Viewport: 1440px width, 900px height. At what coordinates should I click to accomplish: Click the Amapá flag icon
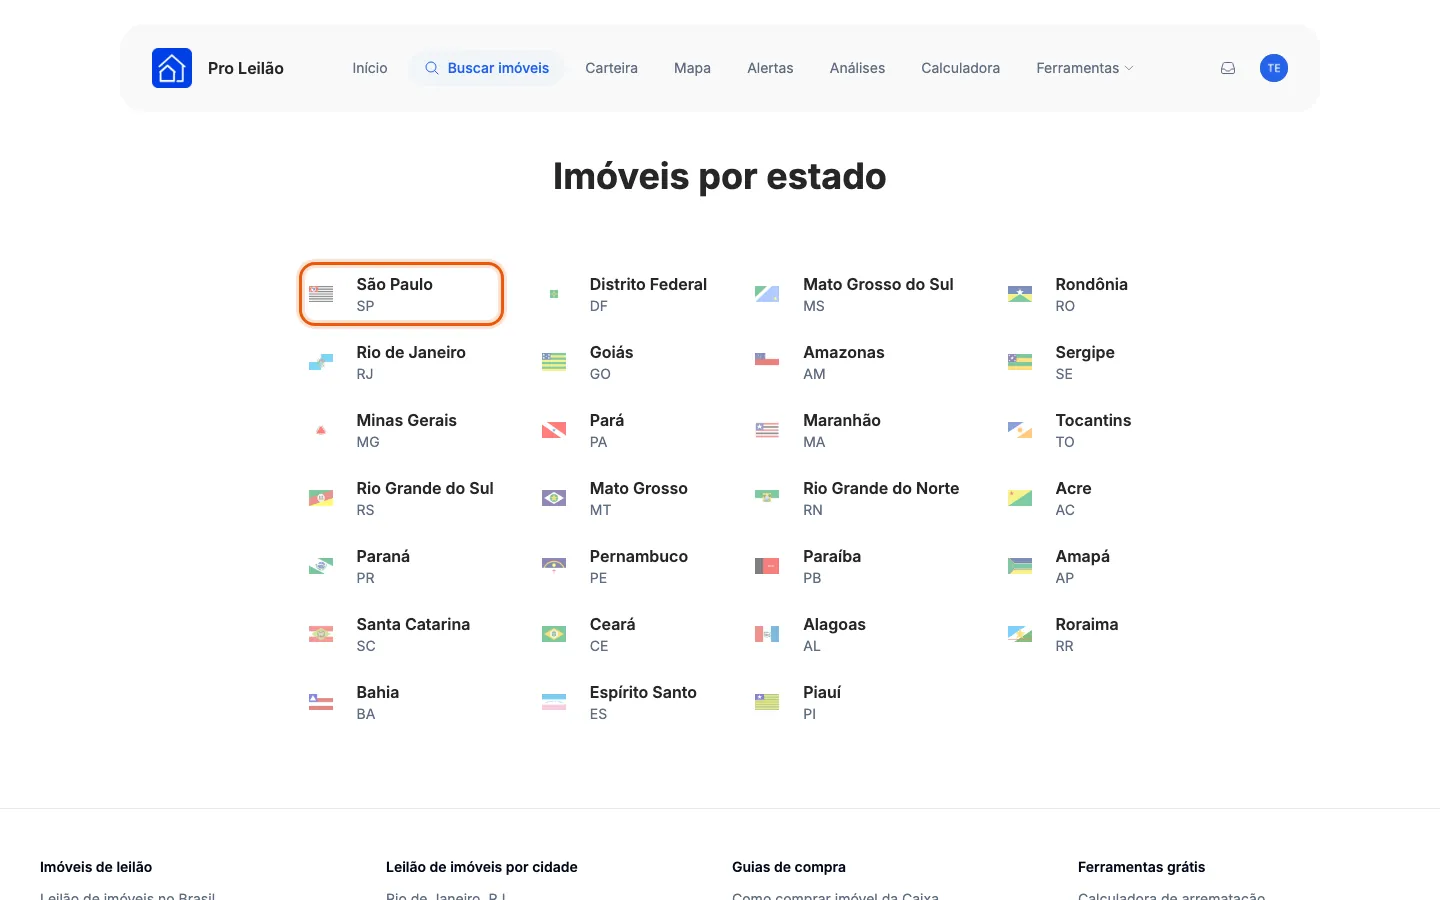[1020, 566]
